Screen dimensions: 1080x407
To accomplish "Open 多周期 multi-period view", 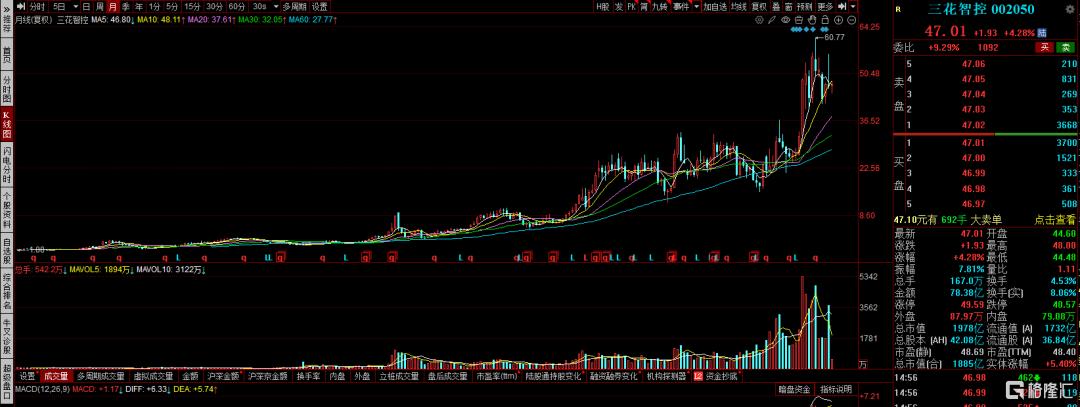I will (295, 6).
